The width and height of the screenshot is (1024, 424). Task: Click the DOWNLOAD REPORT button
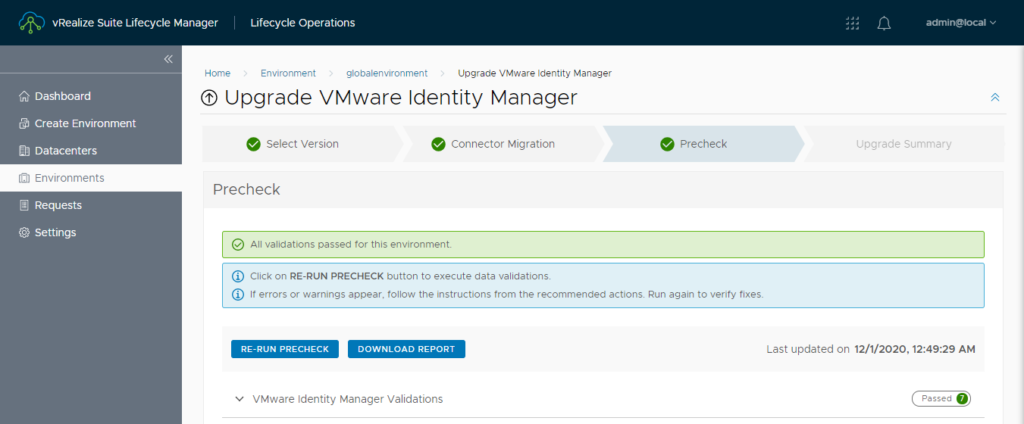(406, 349)
